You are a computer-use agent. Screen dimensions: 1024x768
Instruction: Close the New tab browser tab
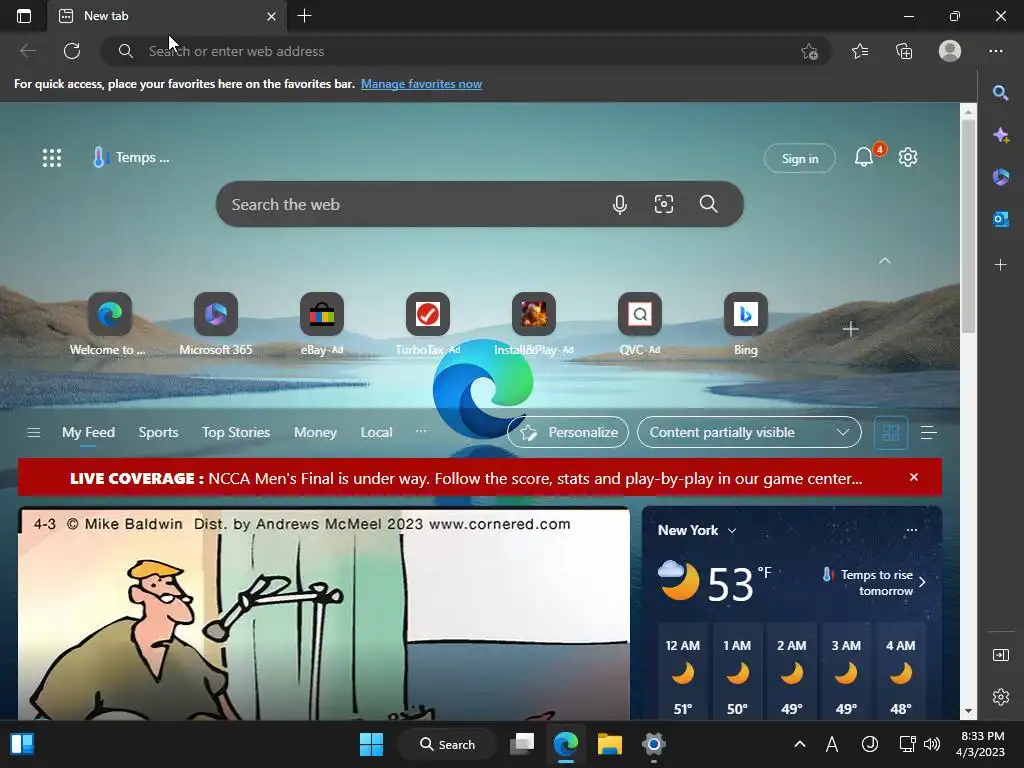tap(271, 16)
